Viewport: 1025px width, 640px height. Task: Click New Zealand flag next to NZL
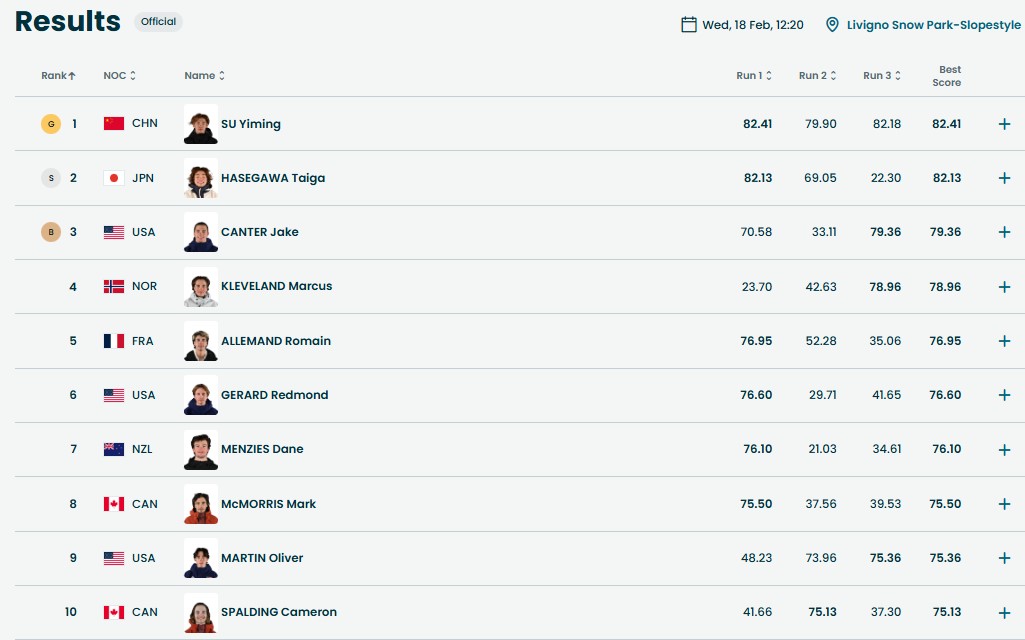(x=114, y=449)
